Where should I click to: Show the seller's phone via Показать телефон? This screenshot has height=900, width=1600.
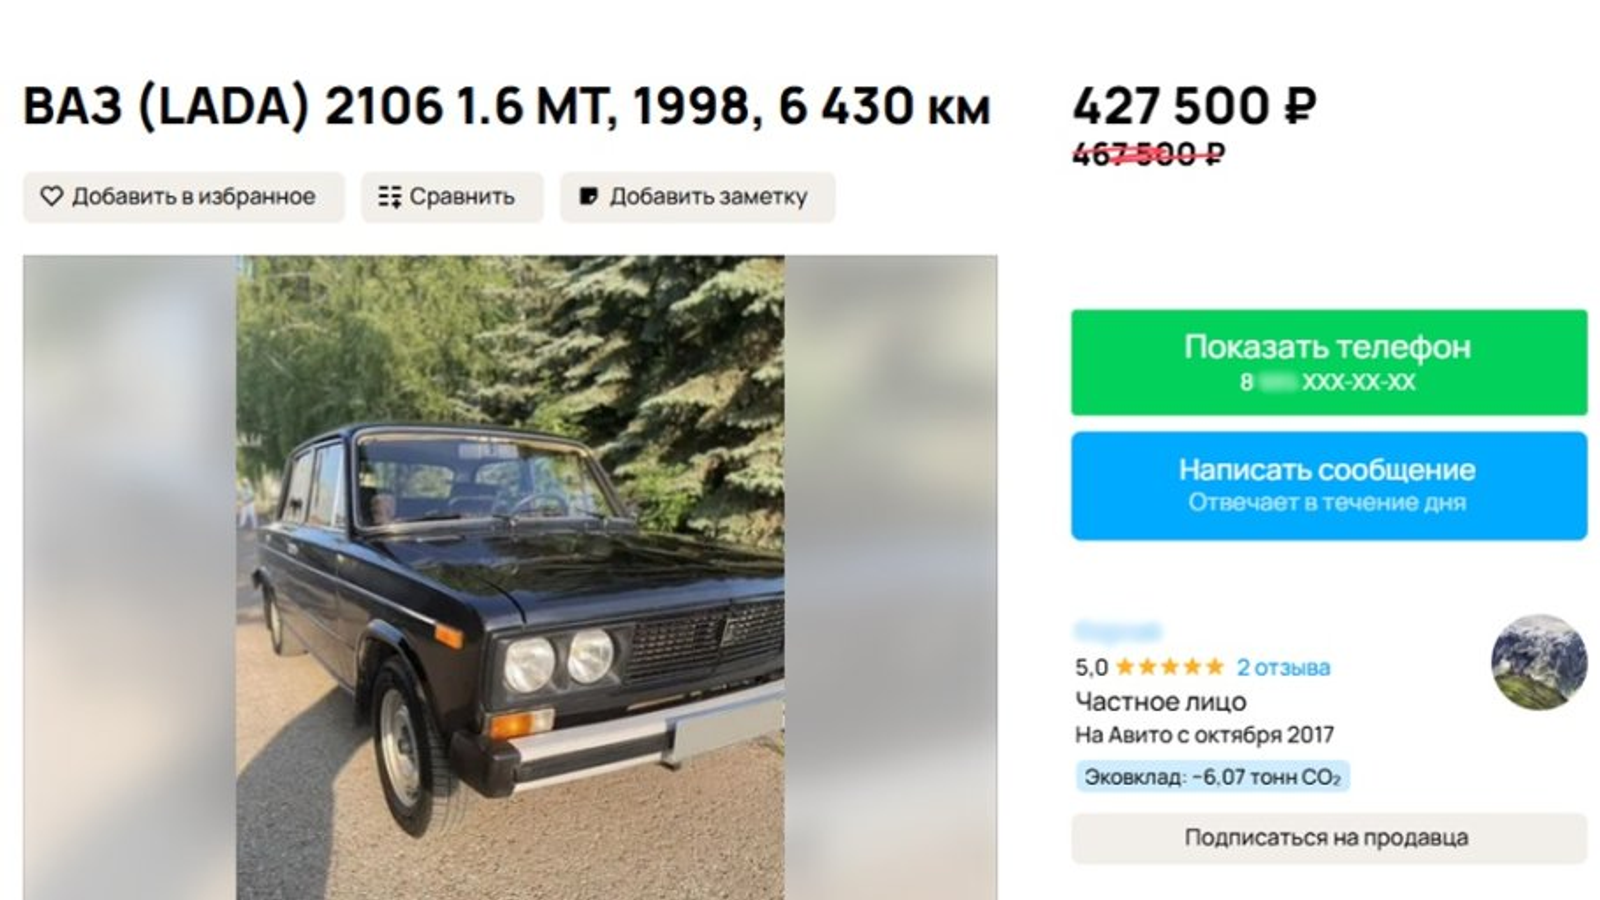[1329, 362]
